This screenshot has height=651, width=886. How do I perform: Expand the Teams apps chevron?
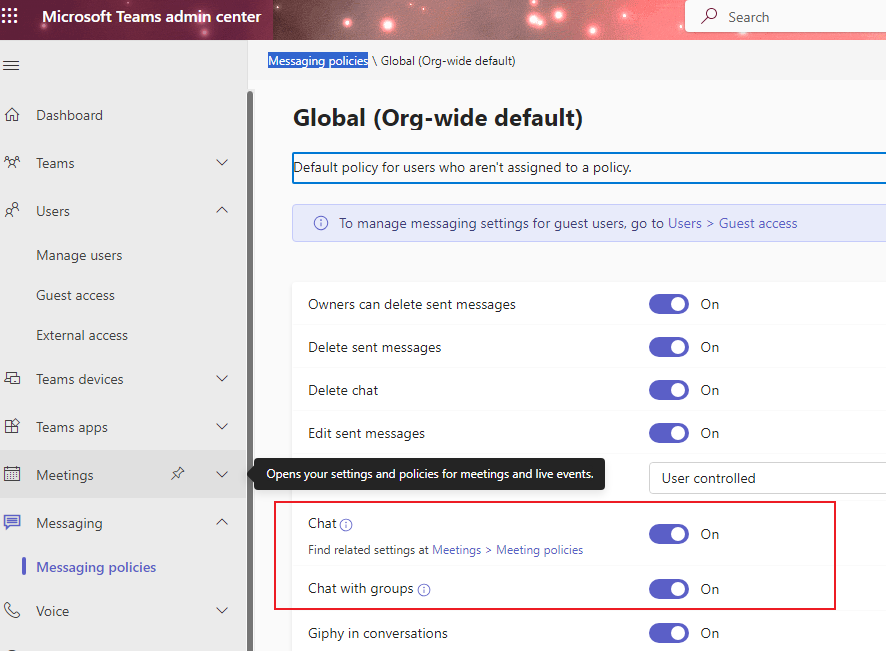coord(222,426)
